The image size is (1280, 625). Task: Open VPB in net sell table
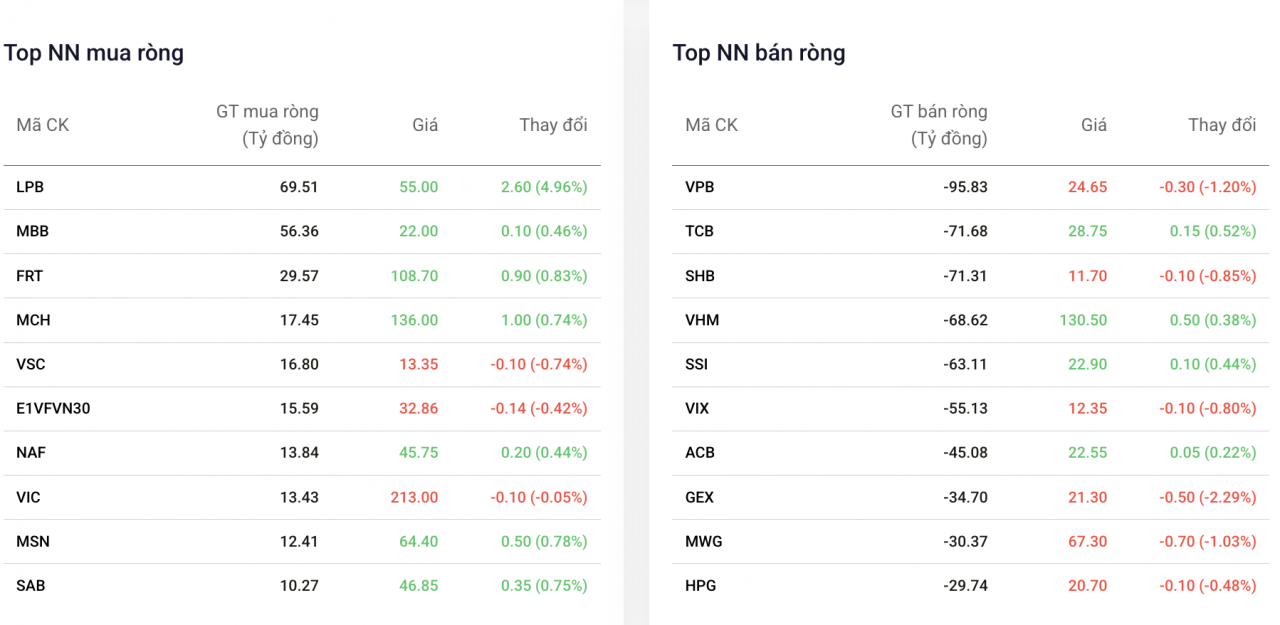[x=699, y=187]
